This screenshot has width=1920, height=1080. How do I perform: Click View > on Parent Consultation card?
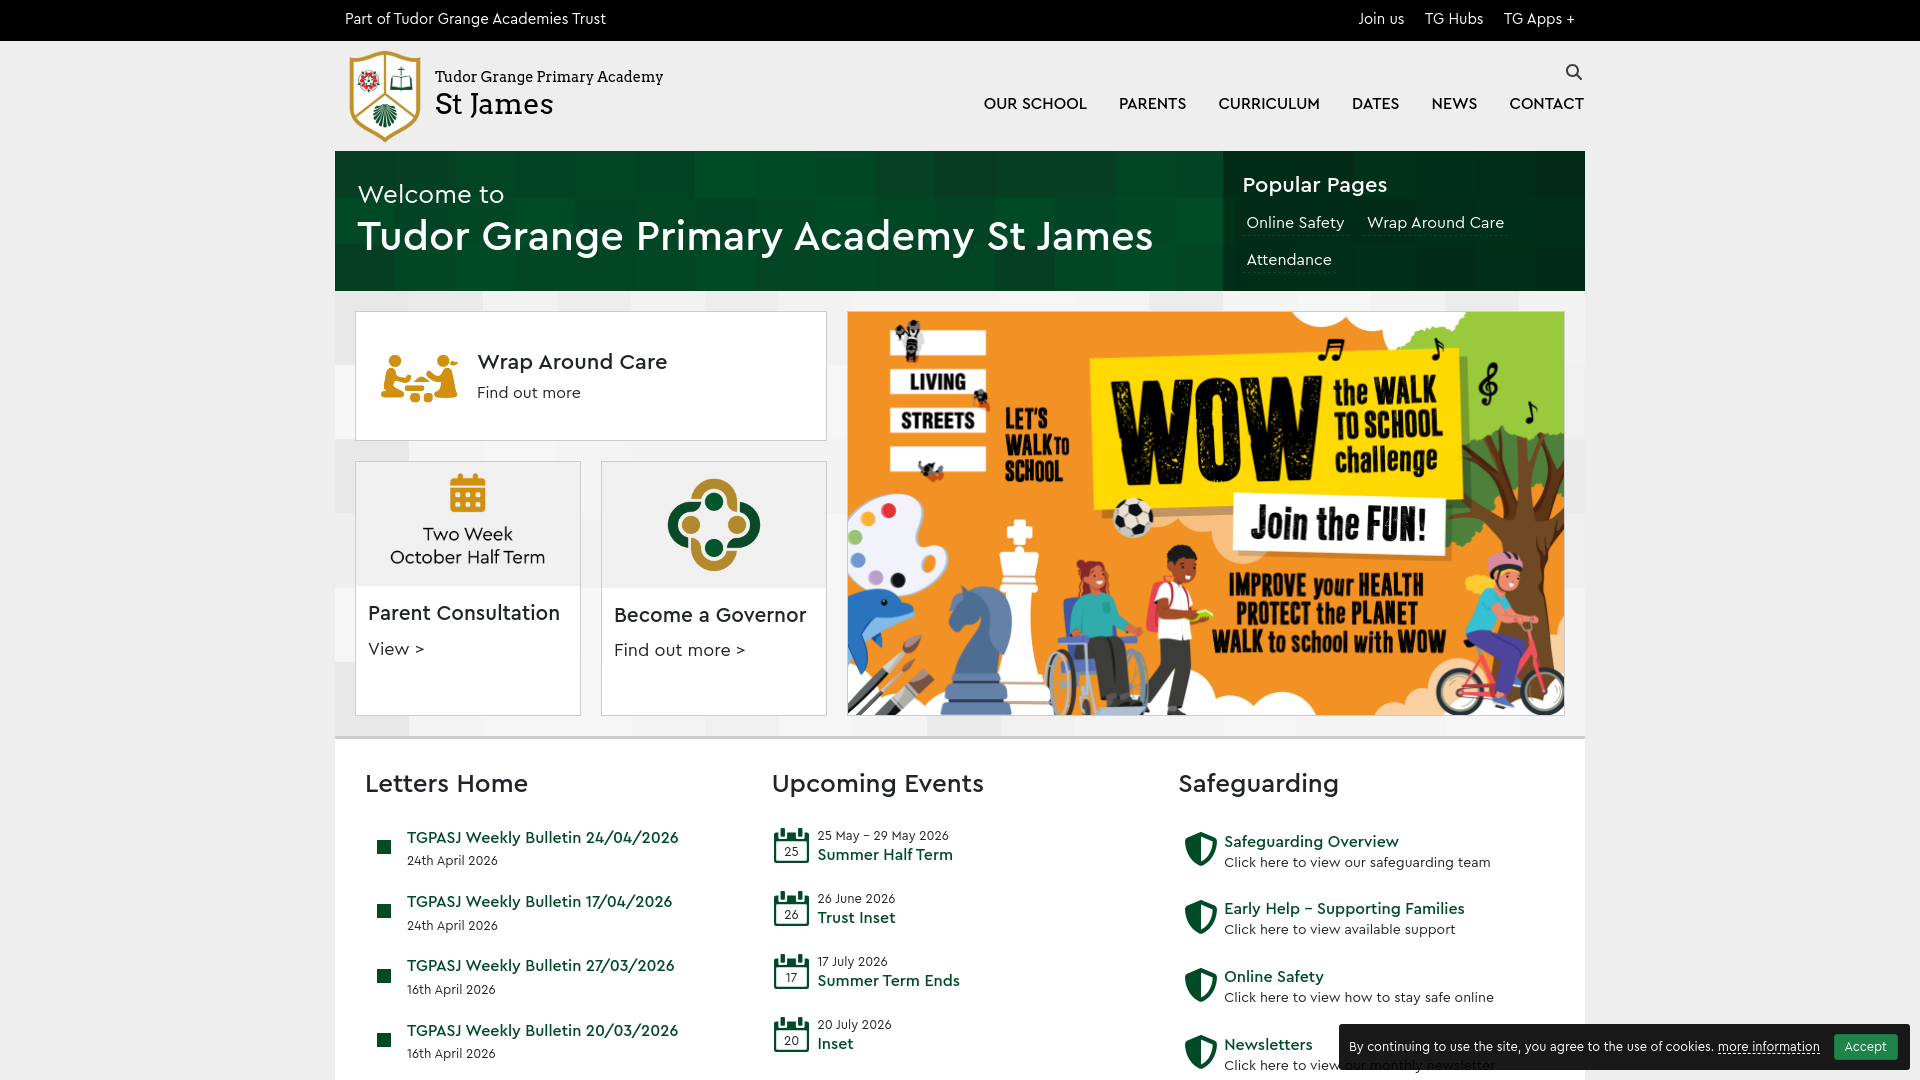(x=396, y=649)
